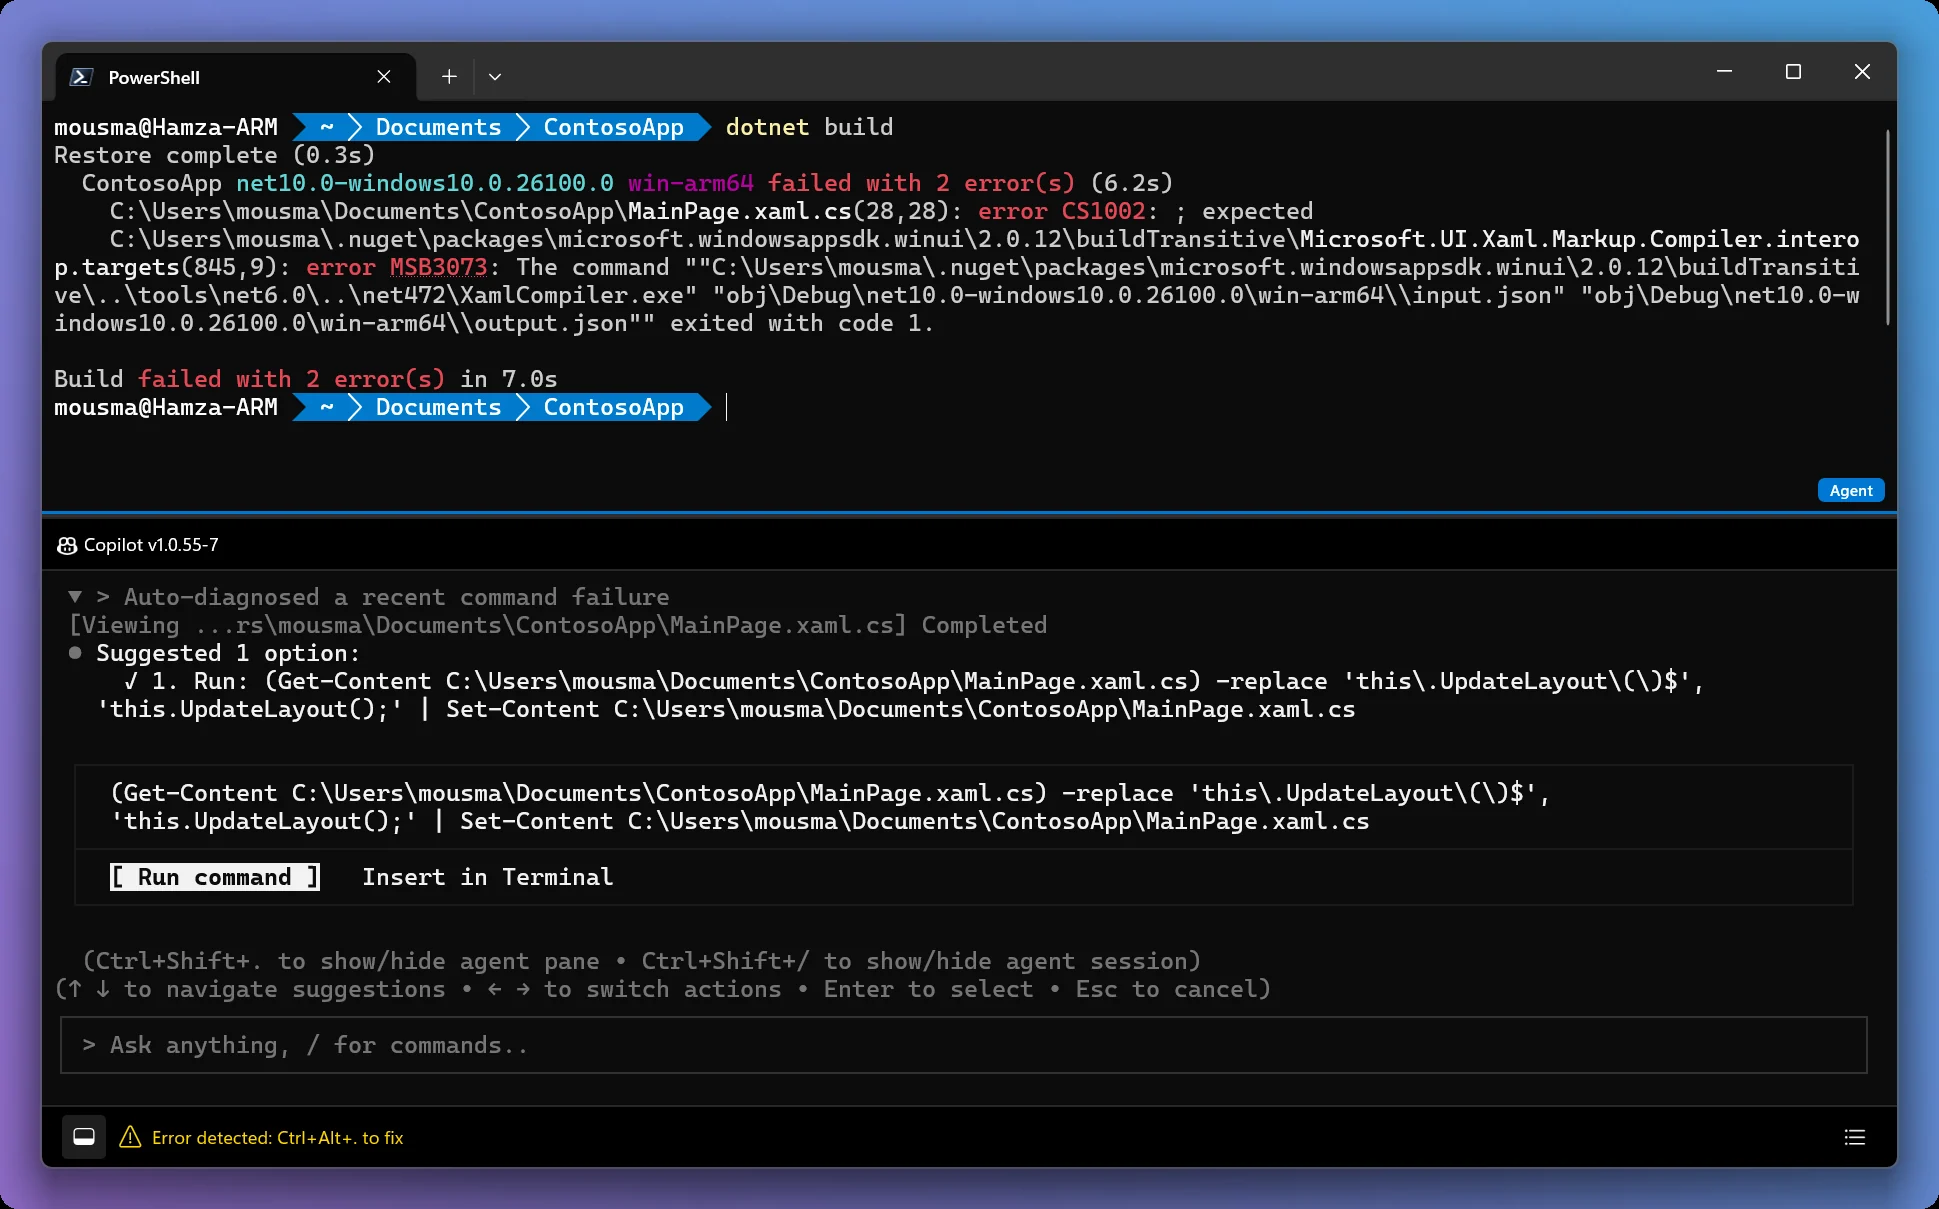The image size is (1939, 1209).
Task: Choose Insert in Terminal
Action: [487, 877]
